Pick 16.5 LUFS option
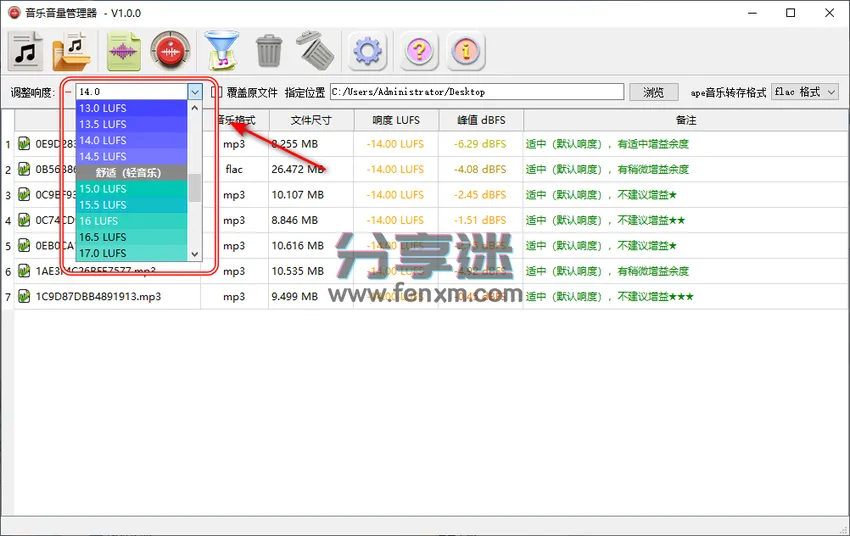This screenshot has width=850, height=536. point(132,237)
